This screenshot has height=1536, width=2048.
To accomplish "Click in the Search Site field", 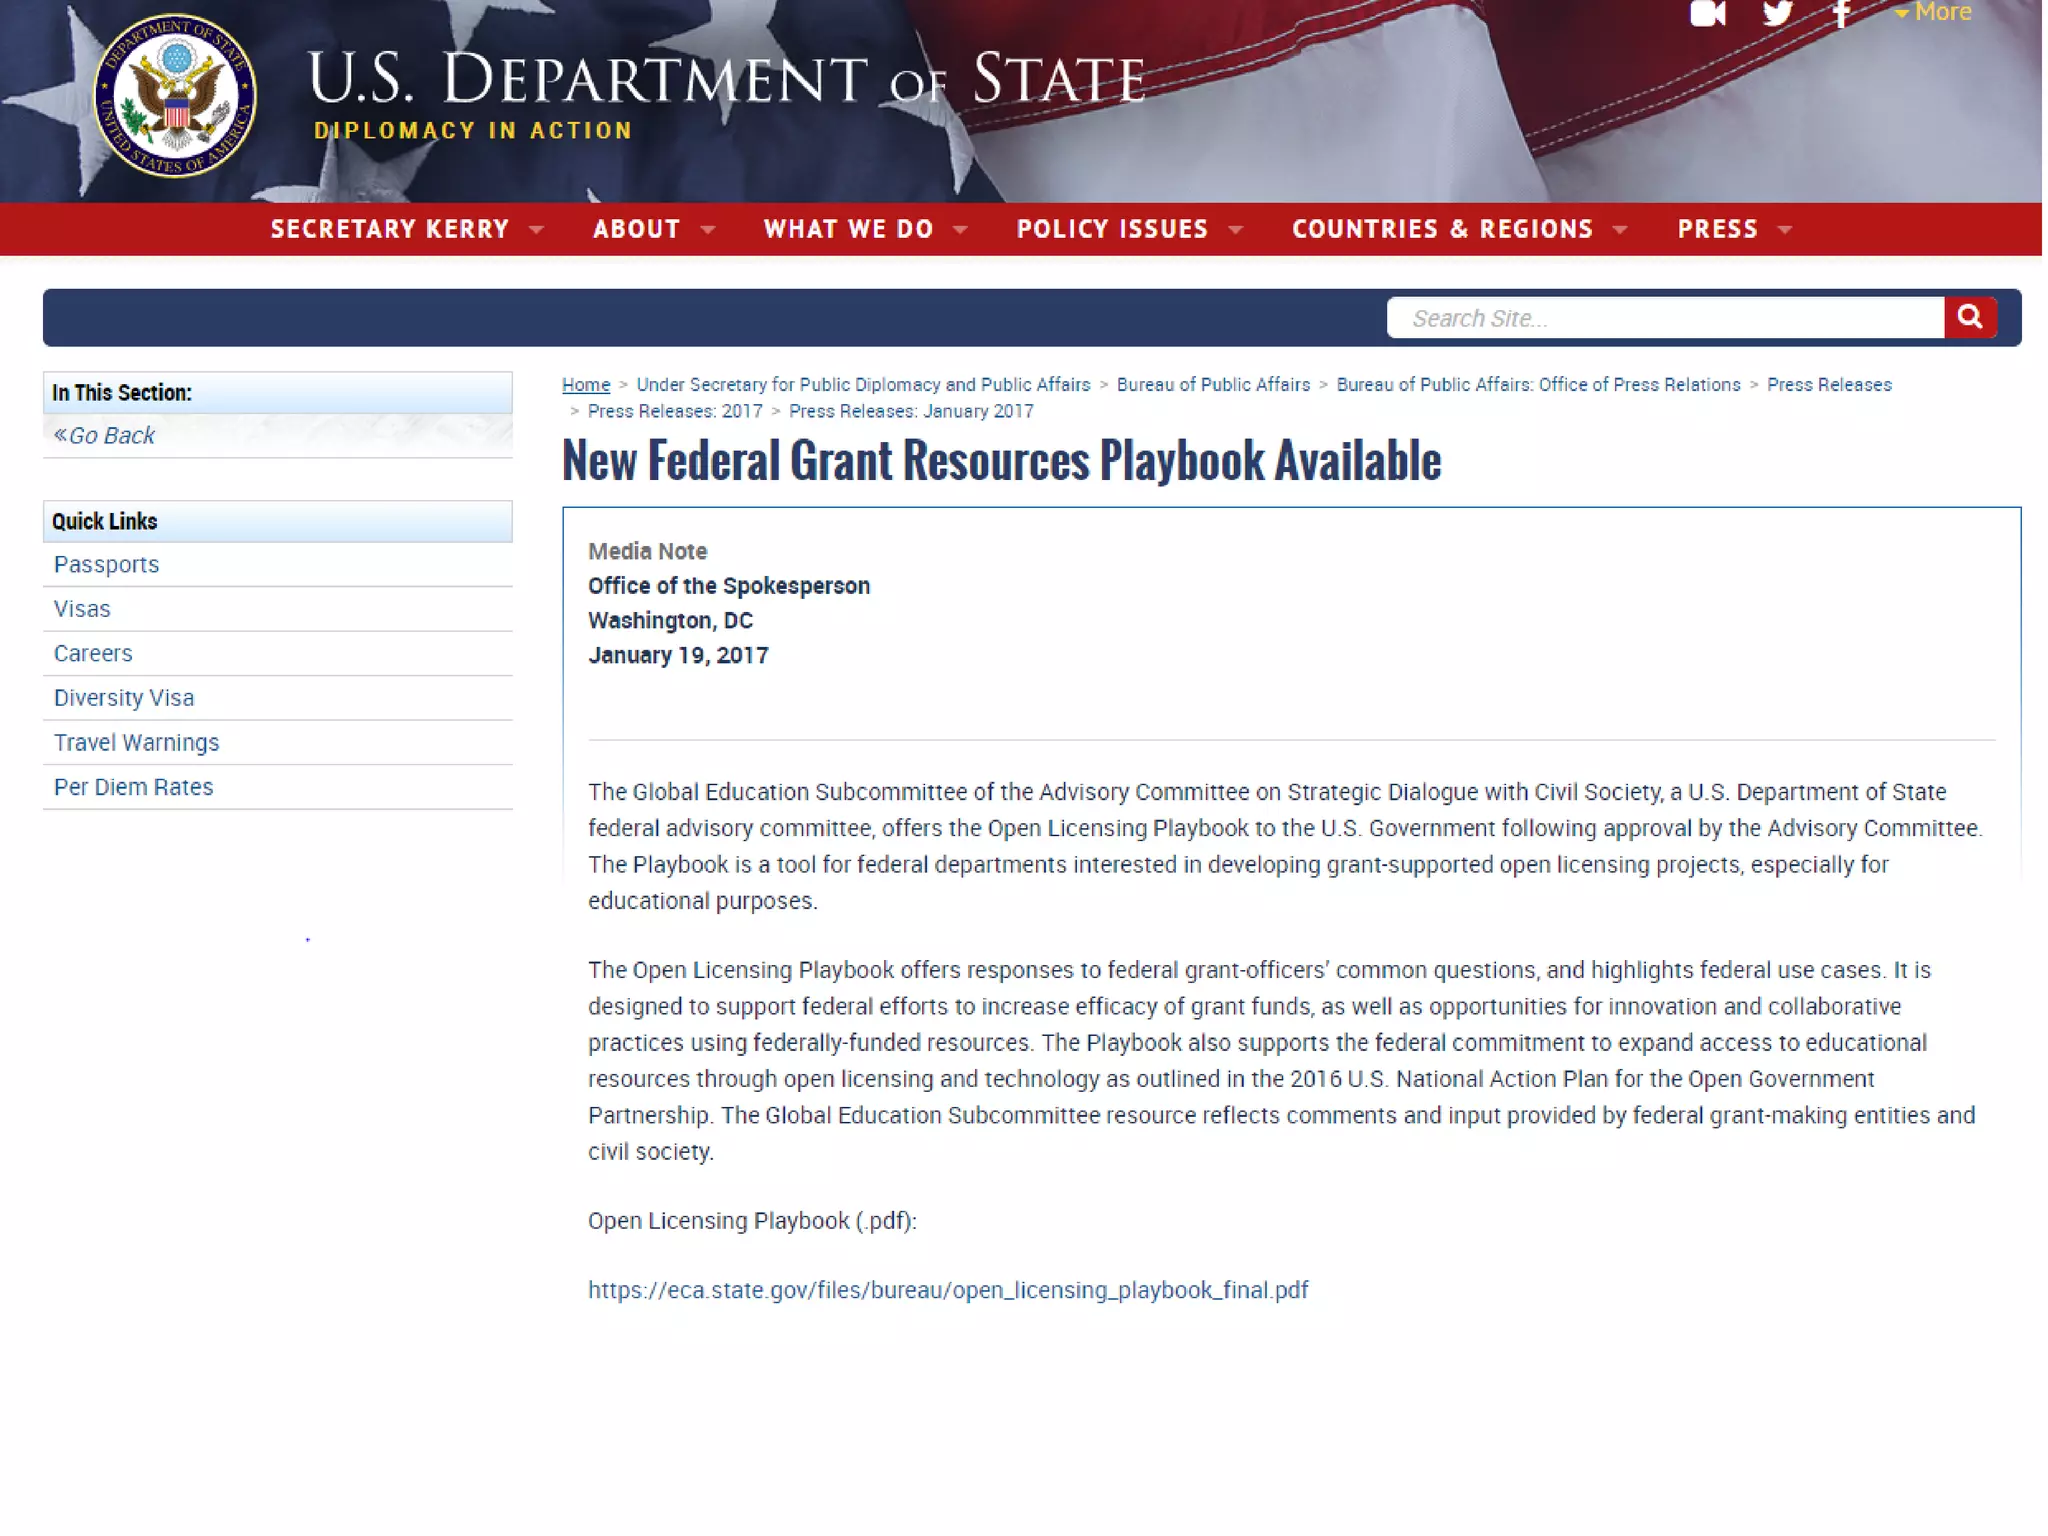I will point(1664,318).
